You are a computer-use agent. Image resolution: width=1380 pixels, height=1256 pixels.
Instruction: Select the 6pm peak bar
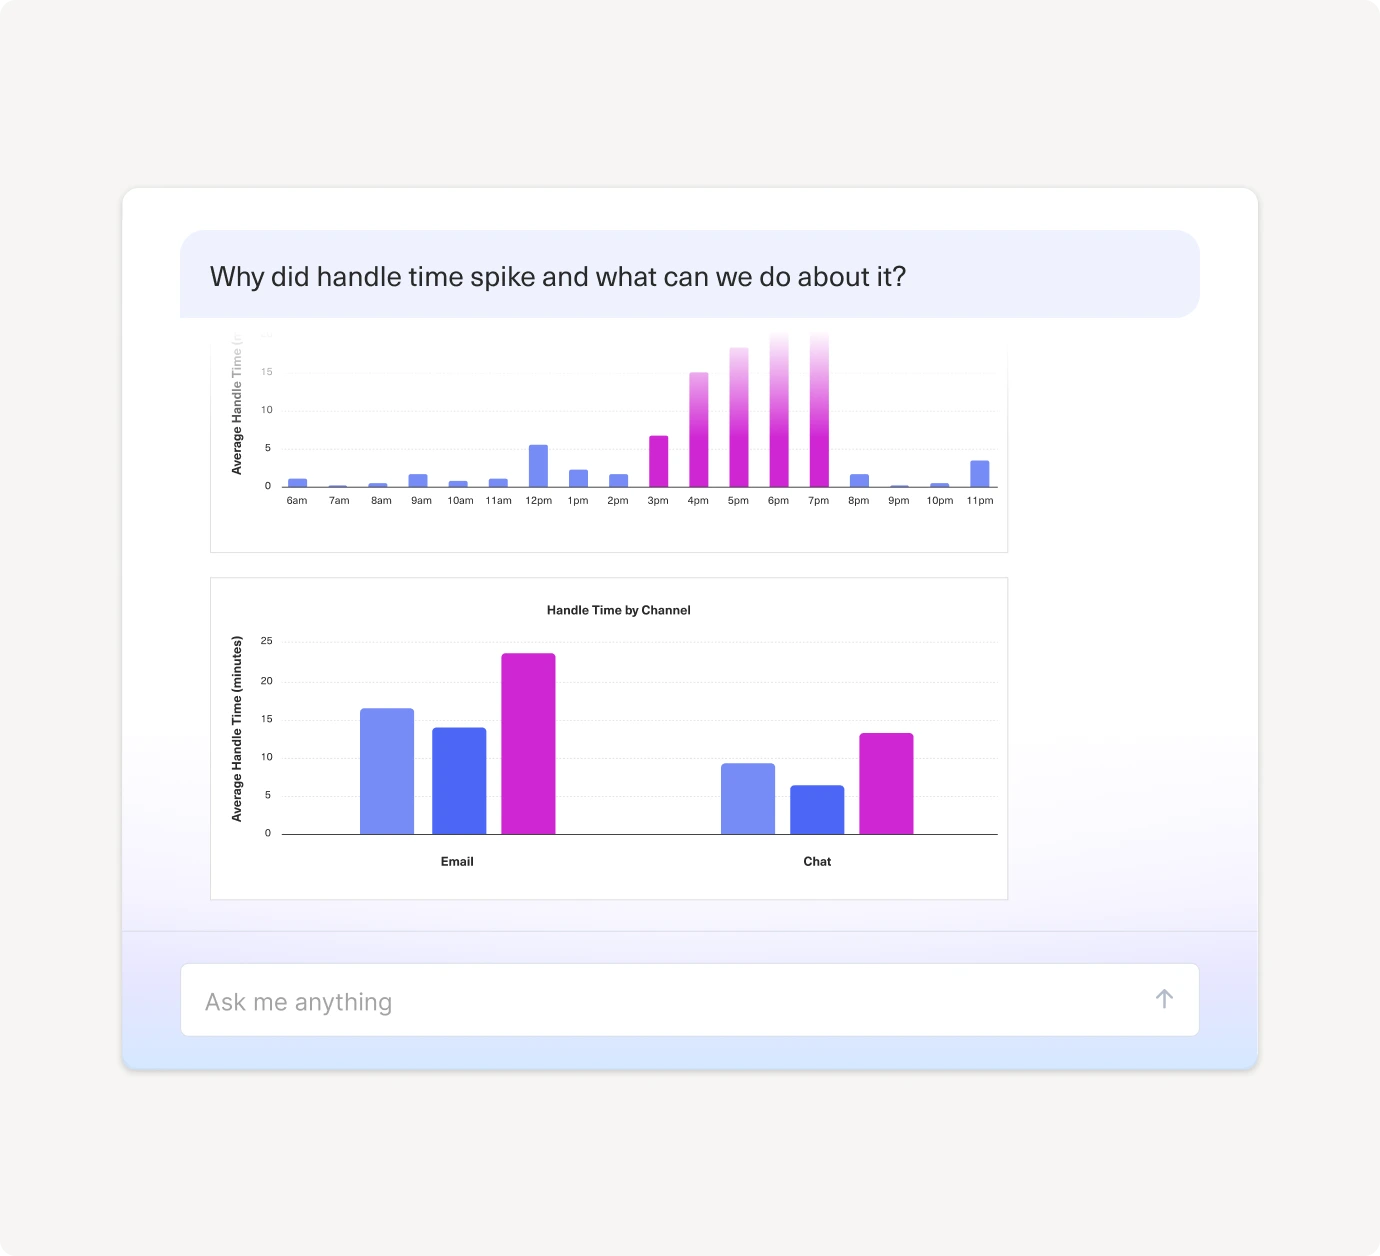tap(778, 412)
